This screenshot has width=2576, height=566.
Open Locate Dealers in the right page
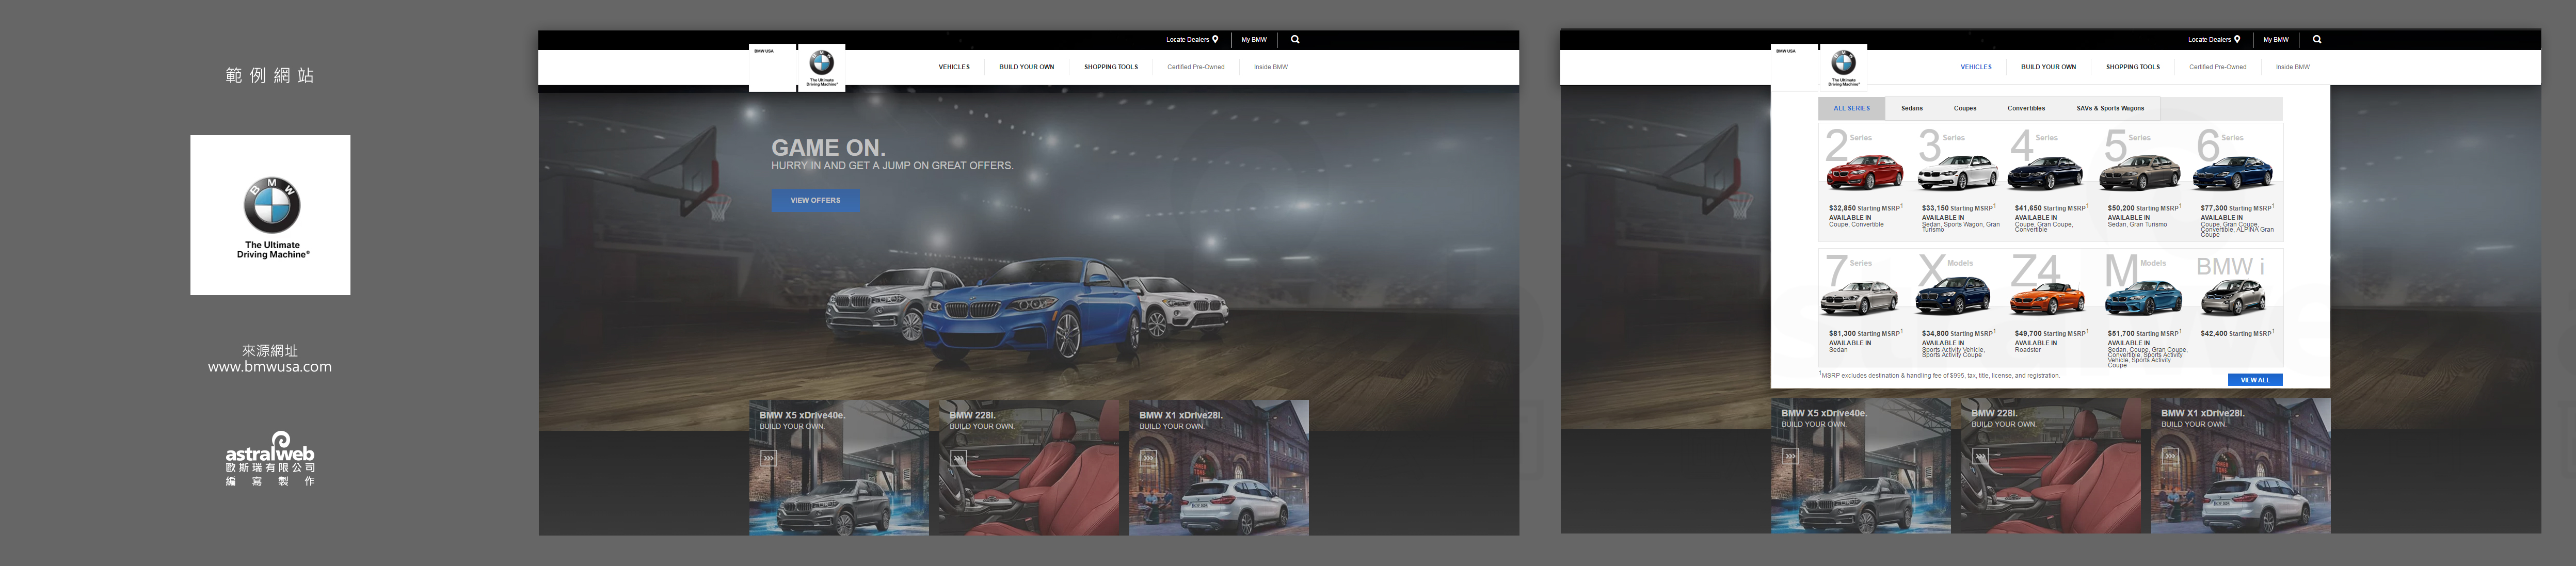[x=2214, y=40]
